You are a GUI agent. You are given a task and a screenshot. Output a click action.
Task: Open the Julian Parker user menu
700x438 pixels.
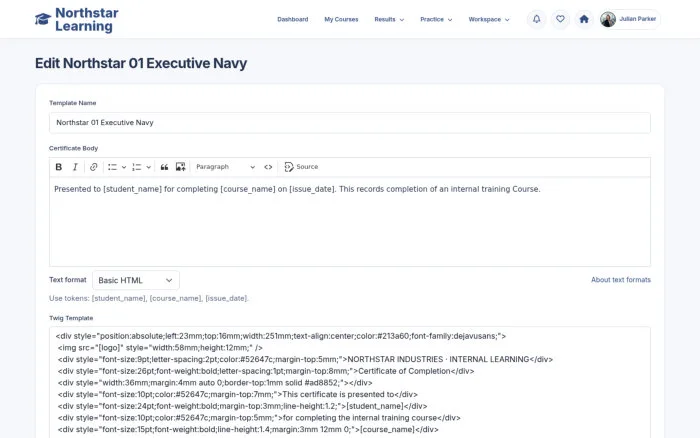click(630, 19)
